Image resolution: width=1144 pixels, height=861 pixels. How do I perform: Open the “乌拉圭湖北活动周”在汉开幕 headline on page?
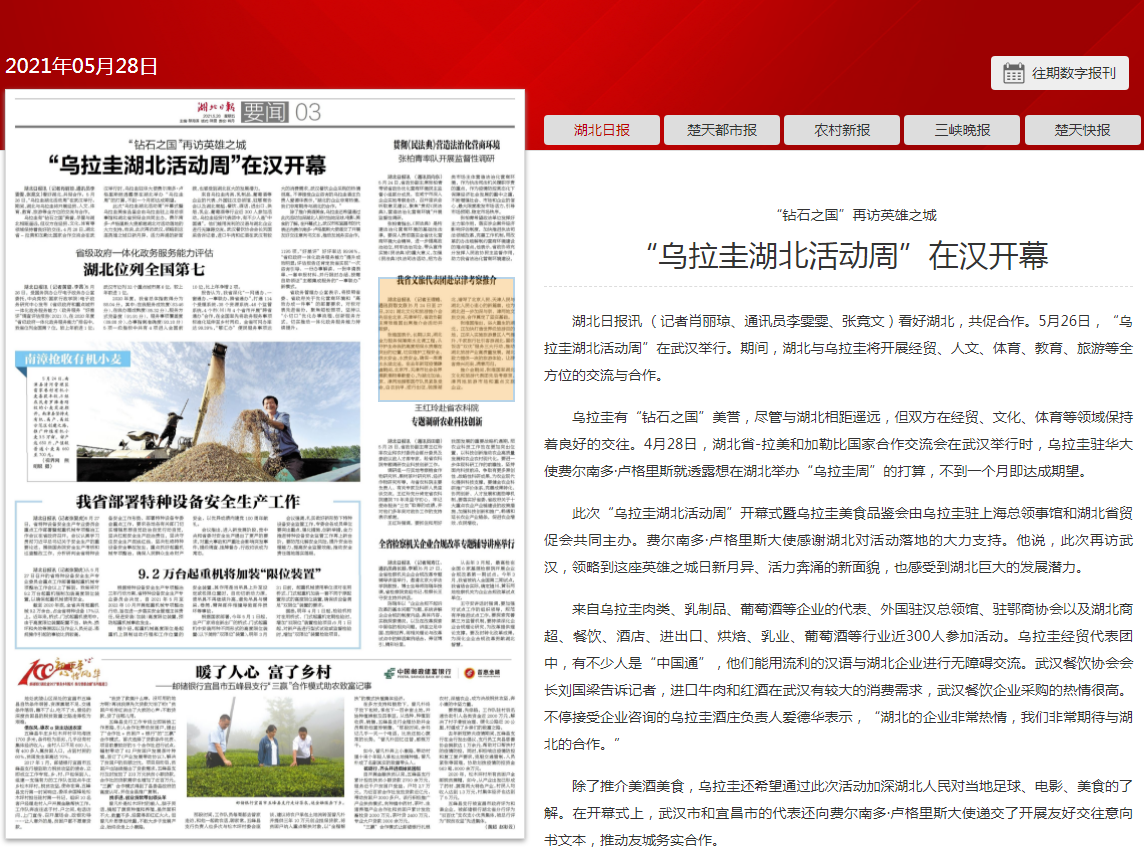(189, 164)
